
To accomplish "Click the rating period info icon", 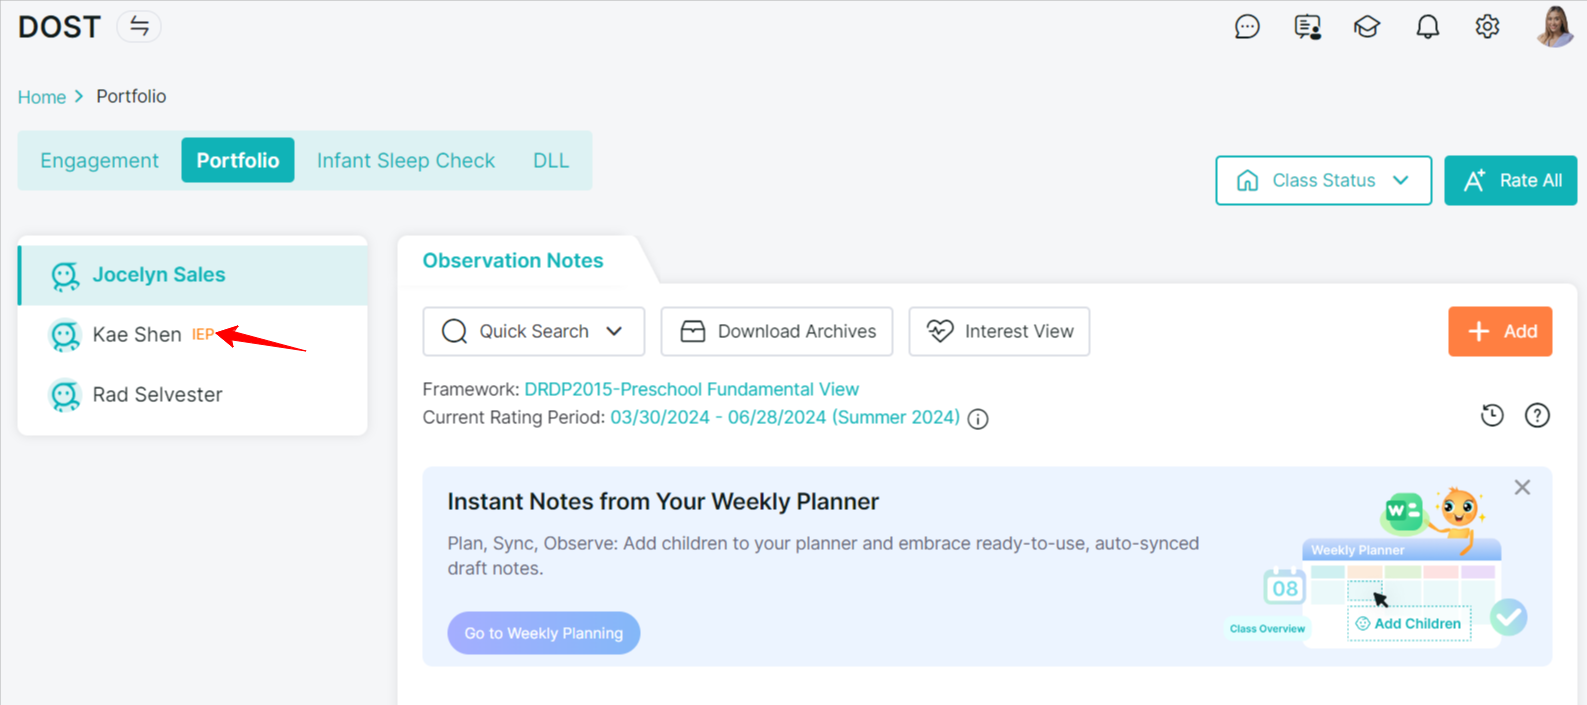I will [x=978, y=419].
